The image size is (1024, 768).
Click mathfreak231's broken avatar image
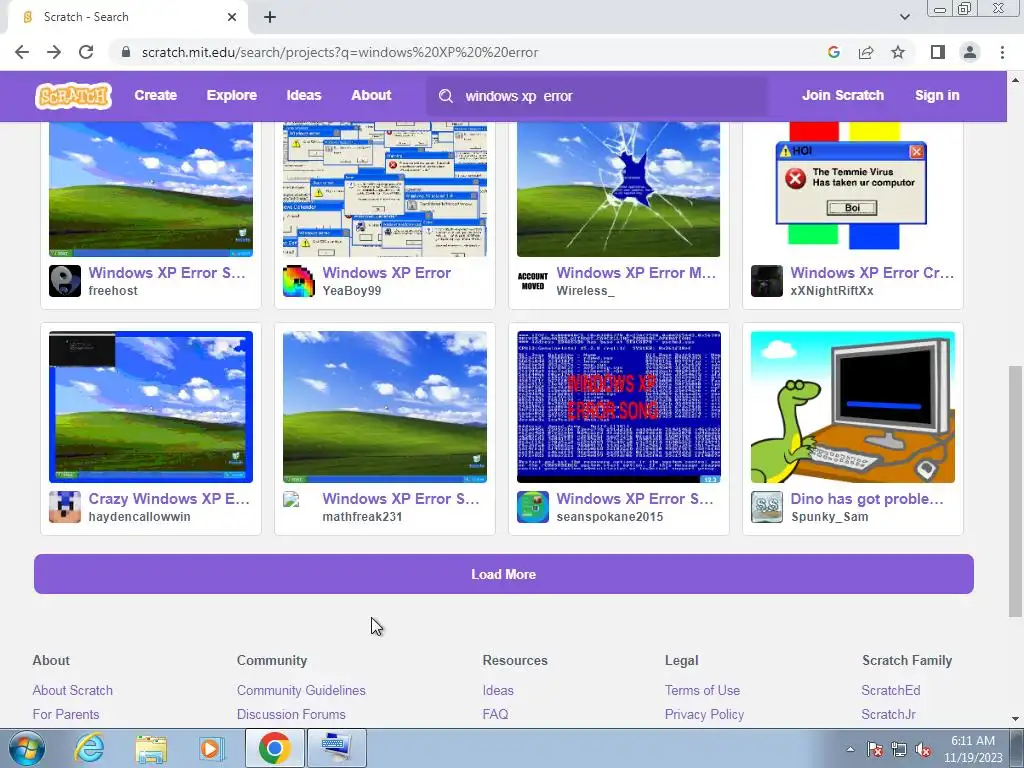(291, 500)
